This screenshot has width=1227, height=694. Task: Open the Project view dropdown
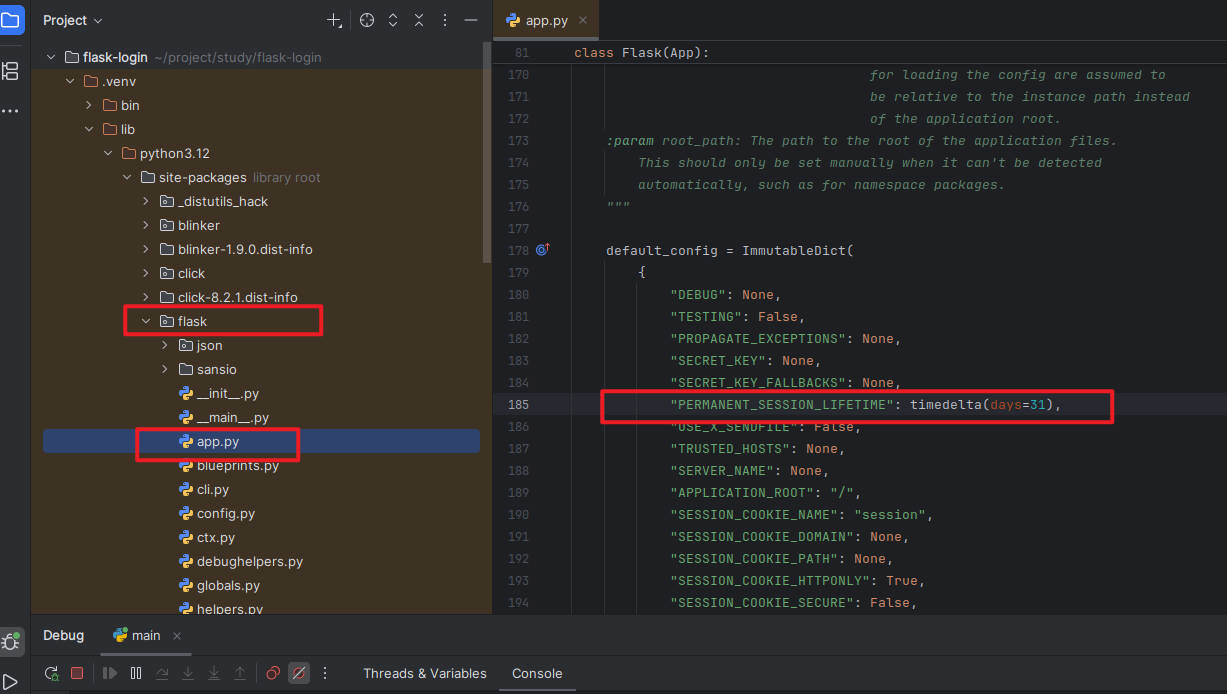pyautogui.click(x=73, y=20)
